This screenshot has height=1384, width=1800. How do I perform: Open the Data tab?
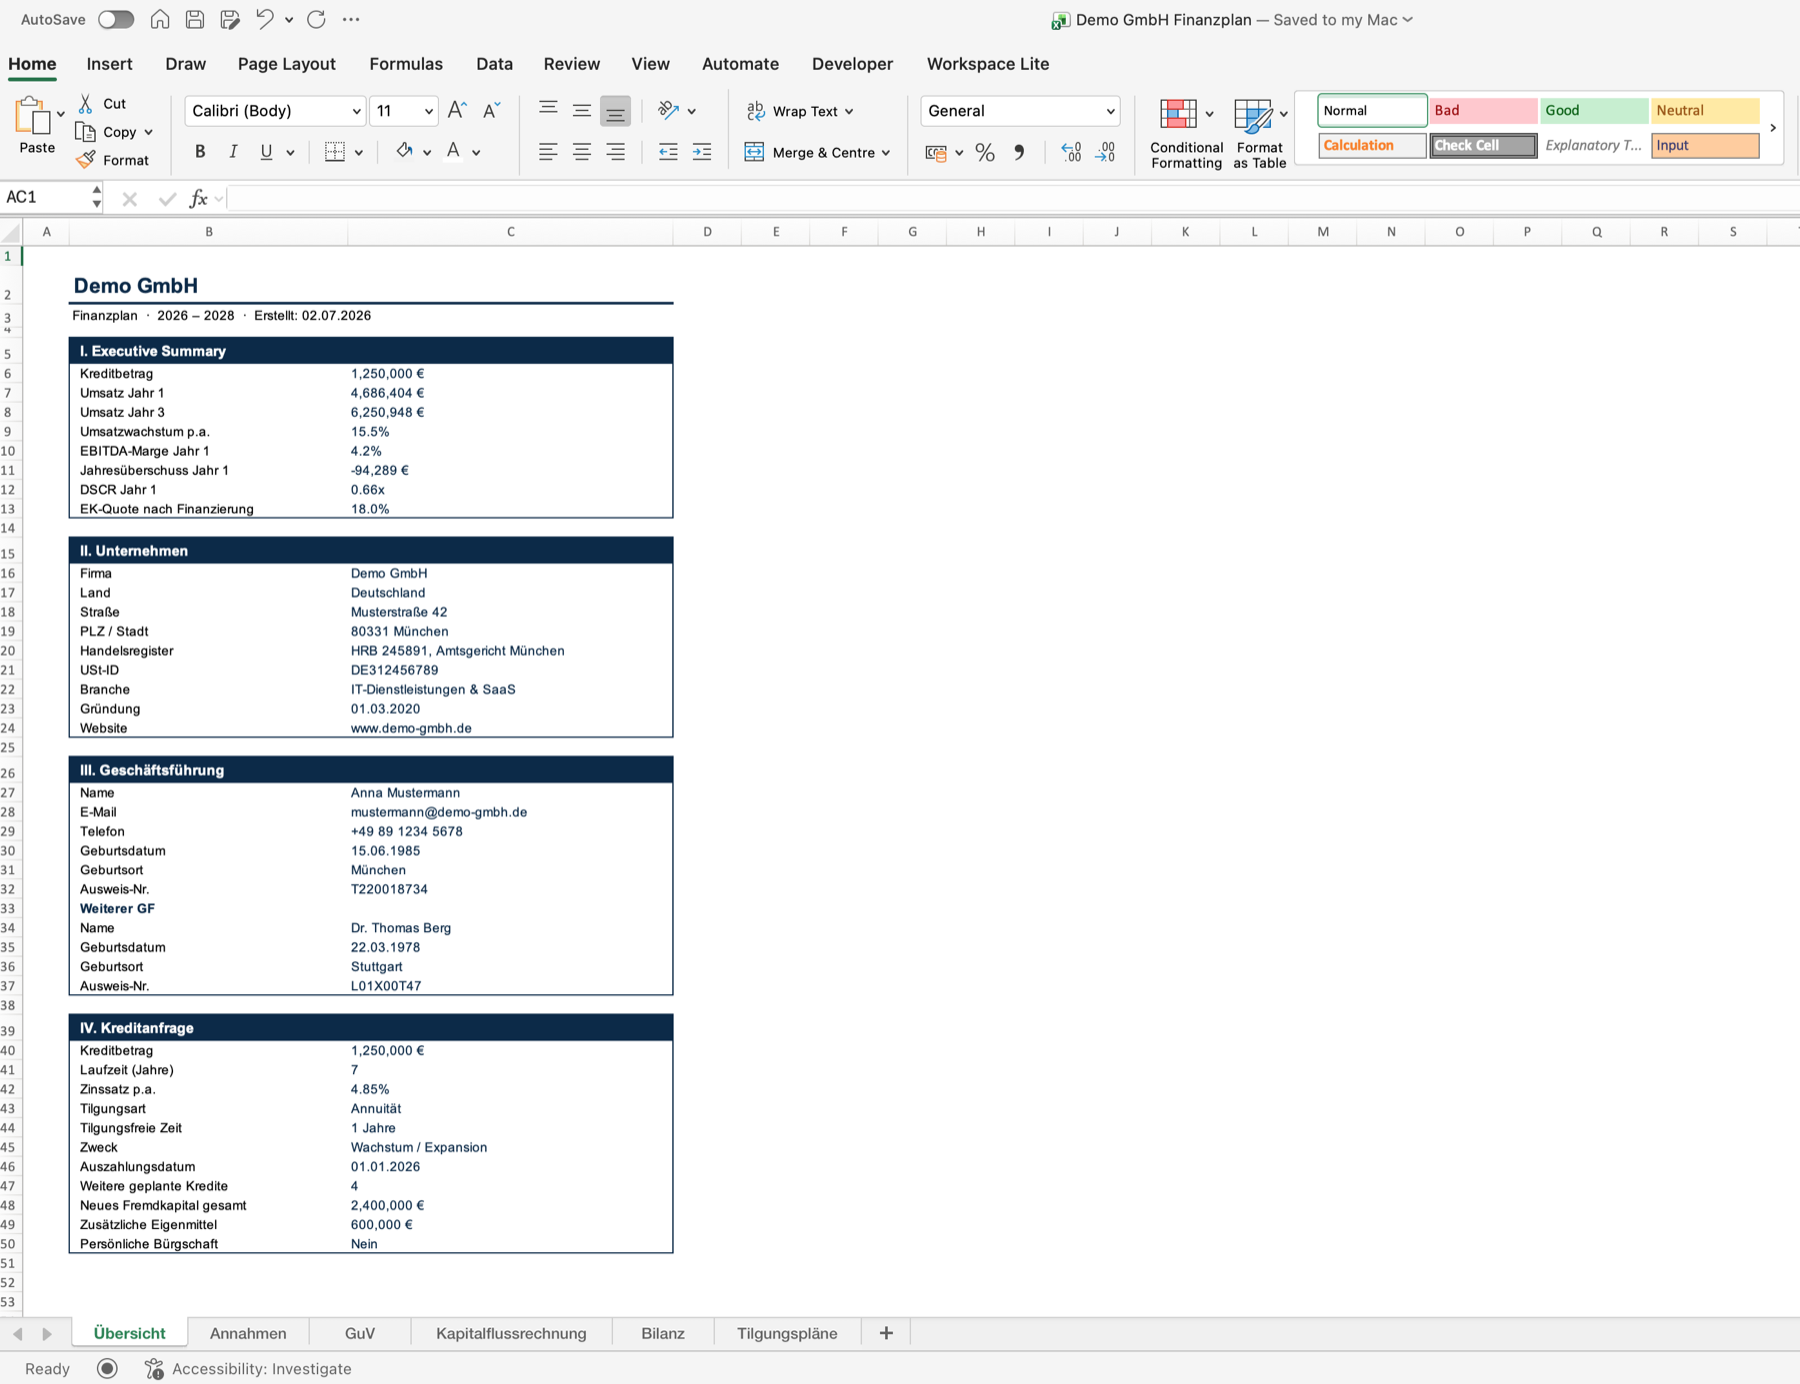tap(494, 64)
